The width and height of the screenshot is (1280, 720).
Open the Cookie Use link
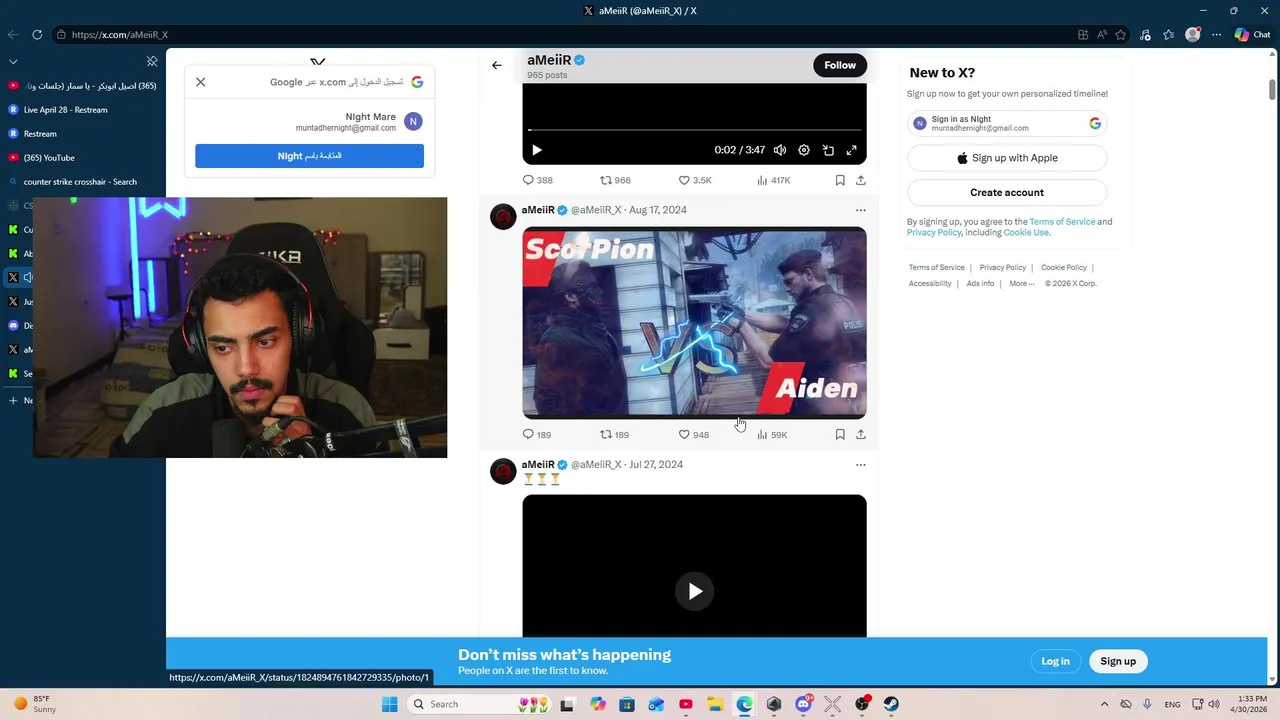[x=1026, y=232]
